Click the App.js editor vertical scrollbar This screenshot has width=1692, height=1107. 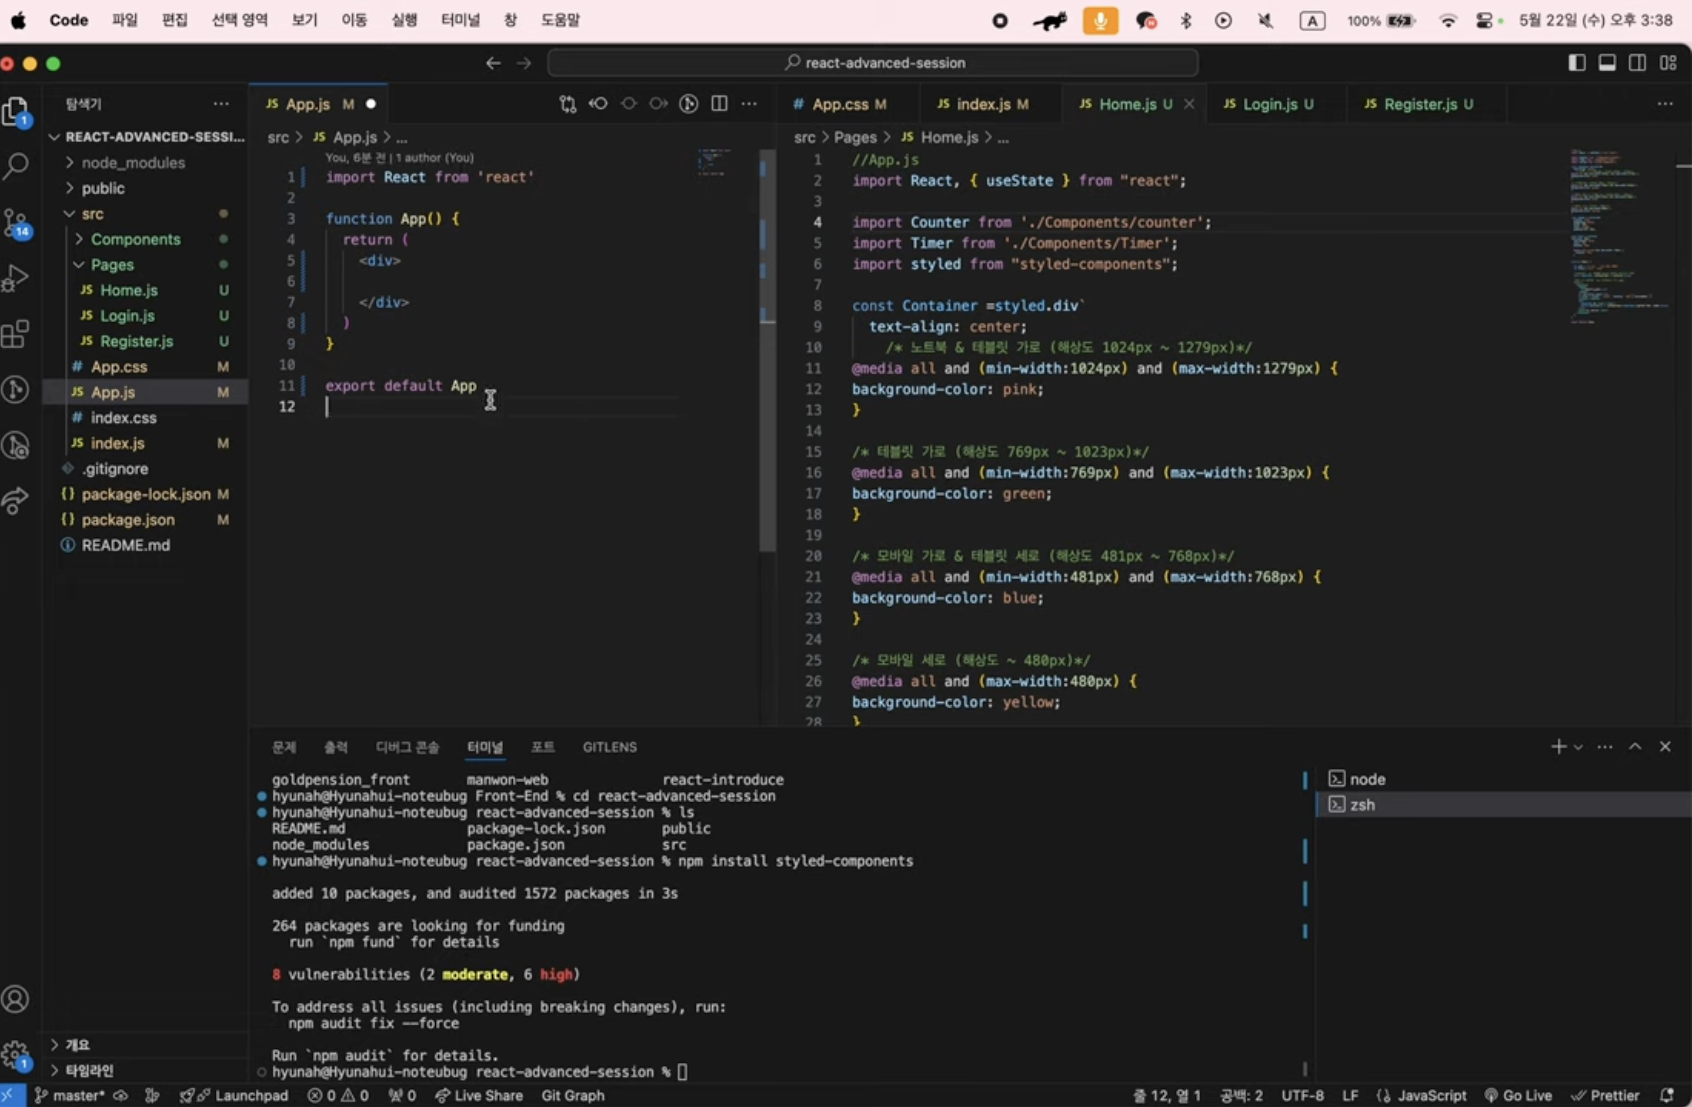(767, 350)
